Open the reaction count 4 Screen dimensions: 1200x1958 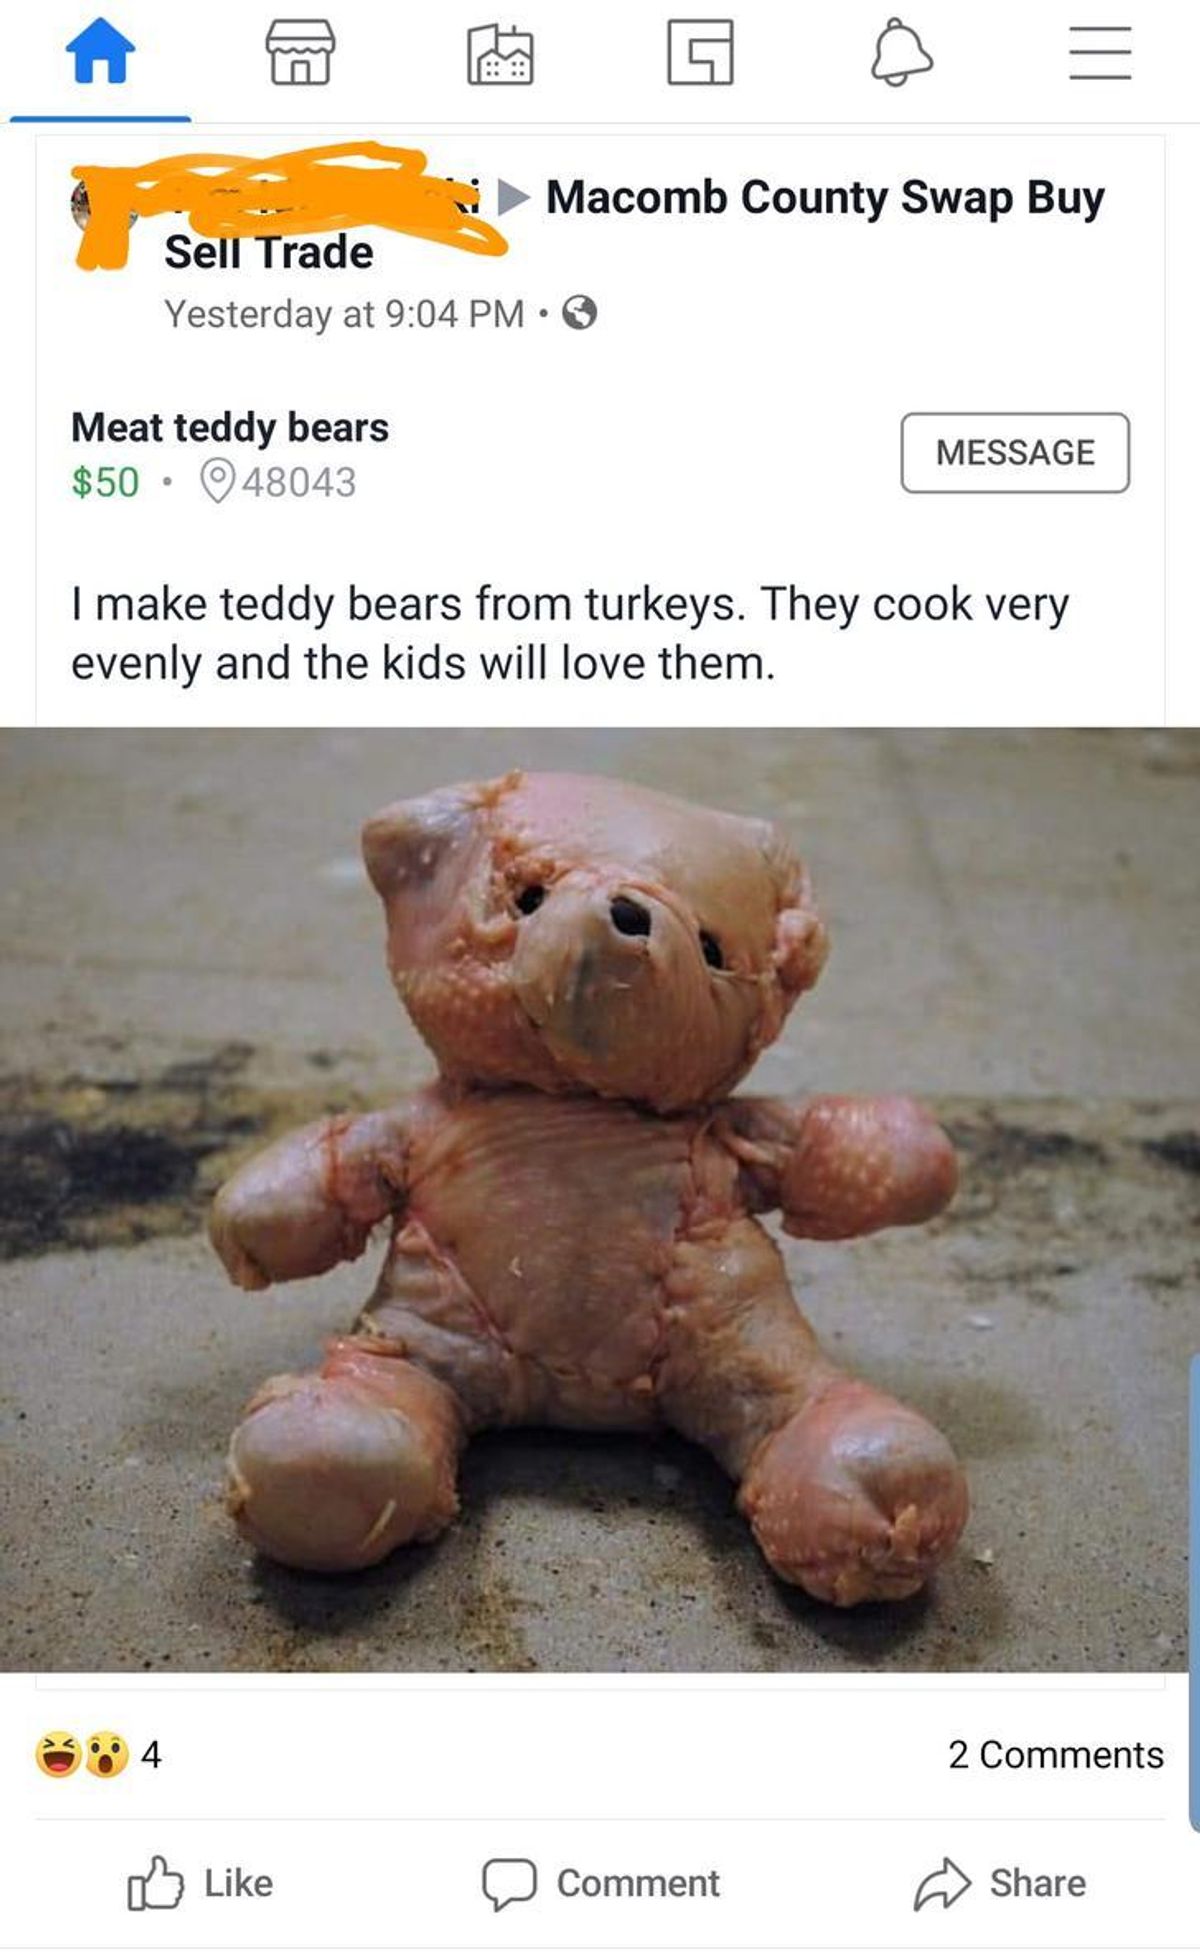click(x=151, y=1754)
